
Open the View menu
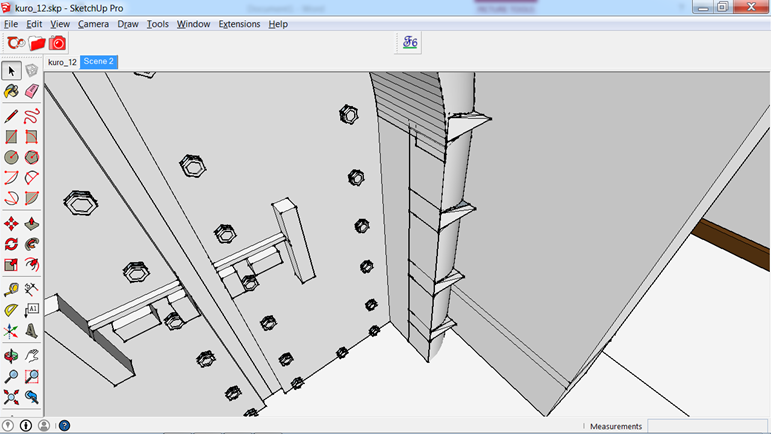pyautogui.click(x=60, y=24)
